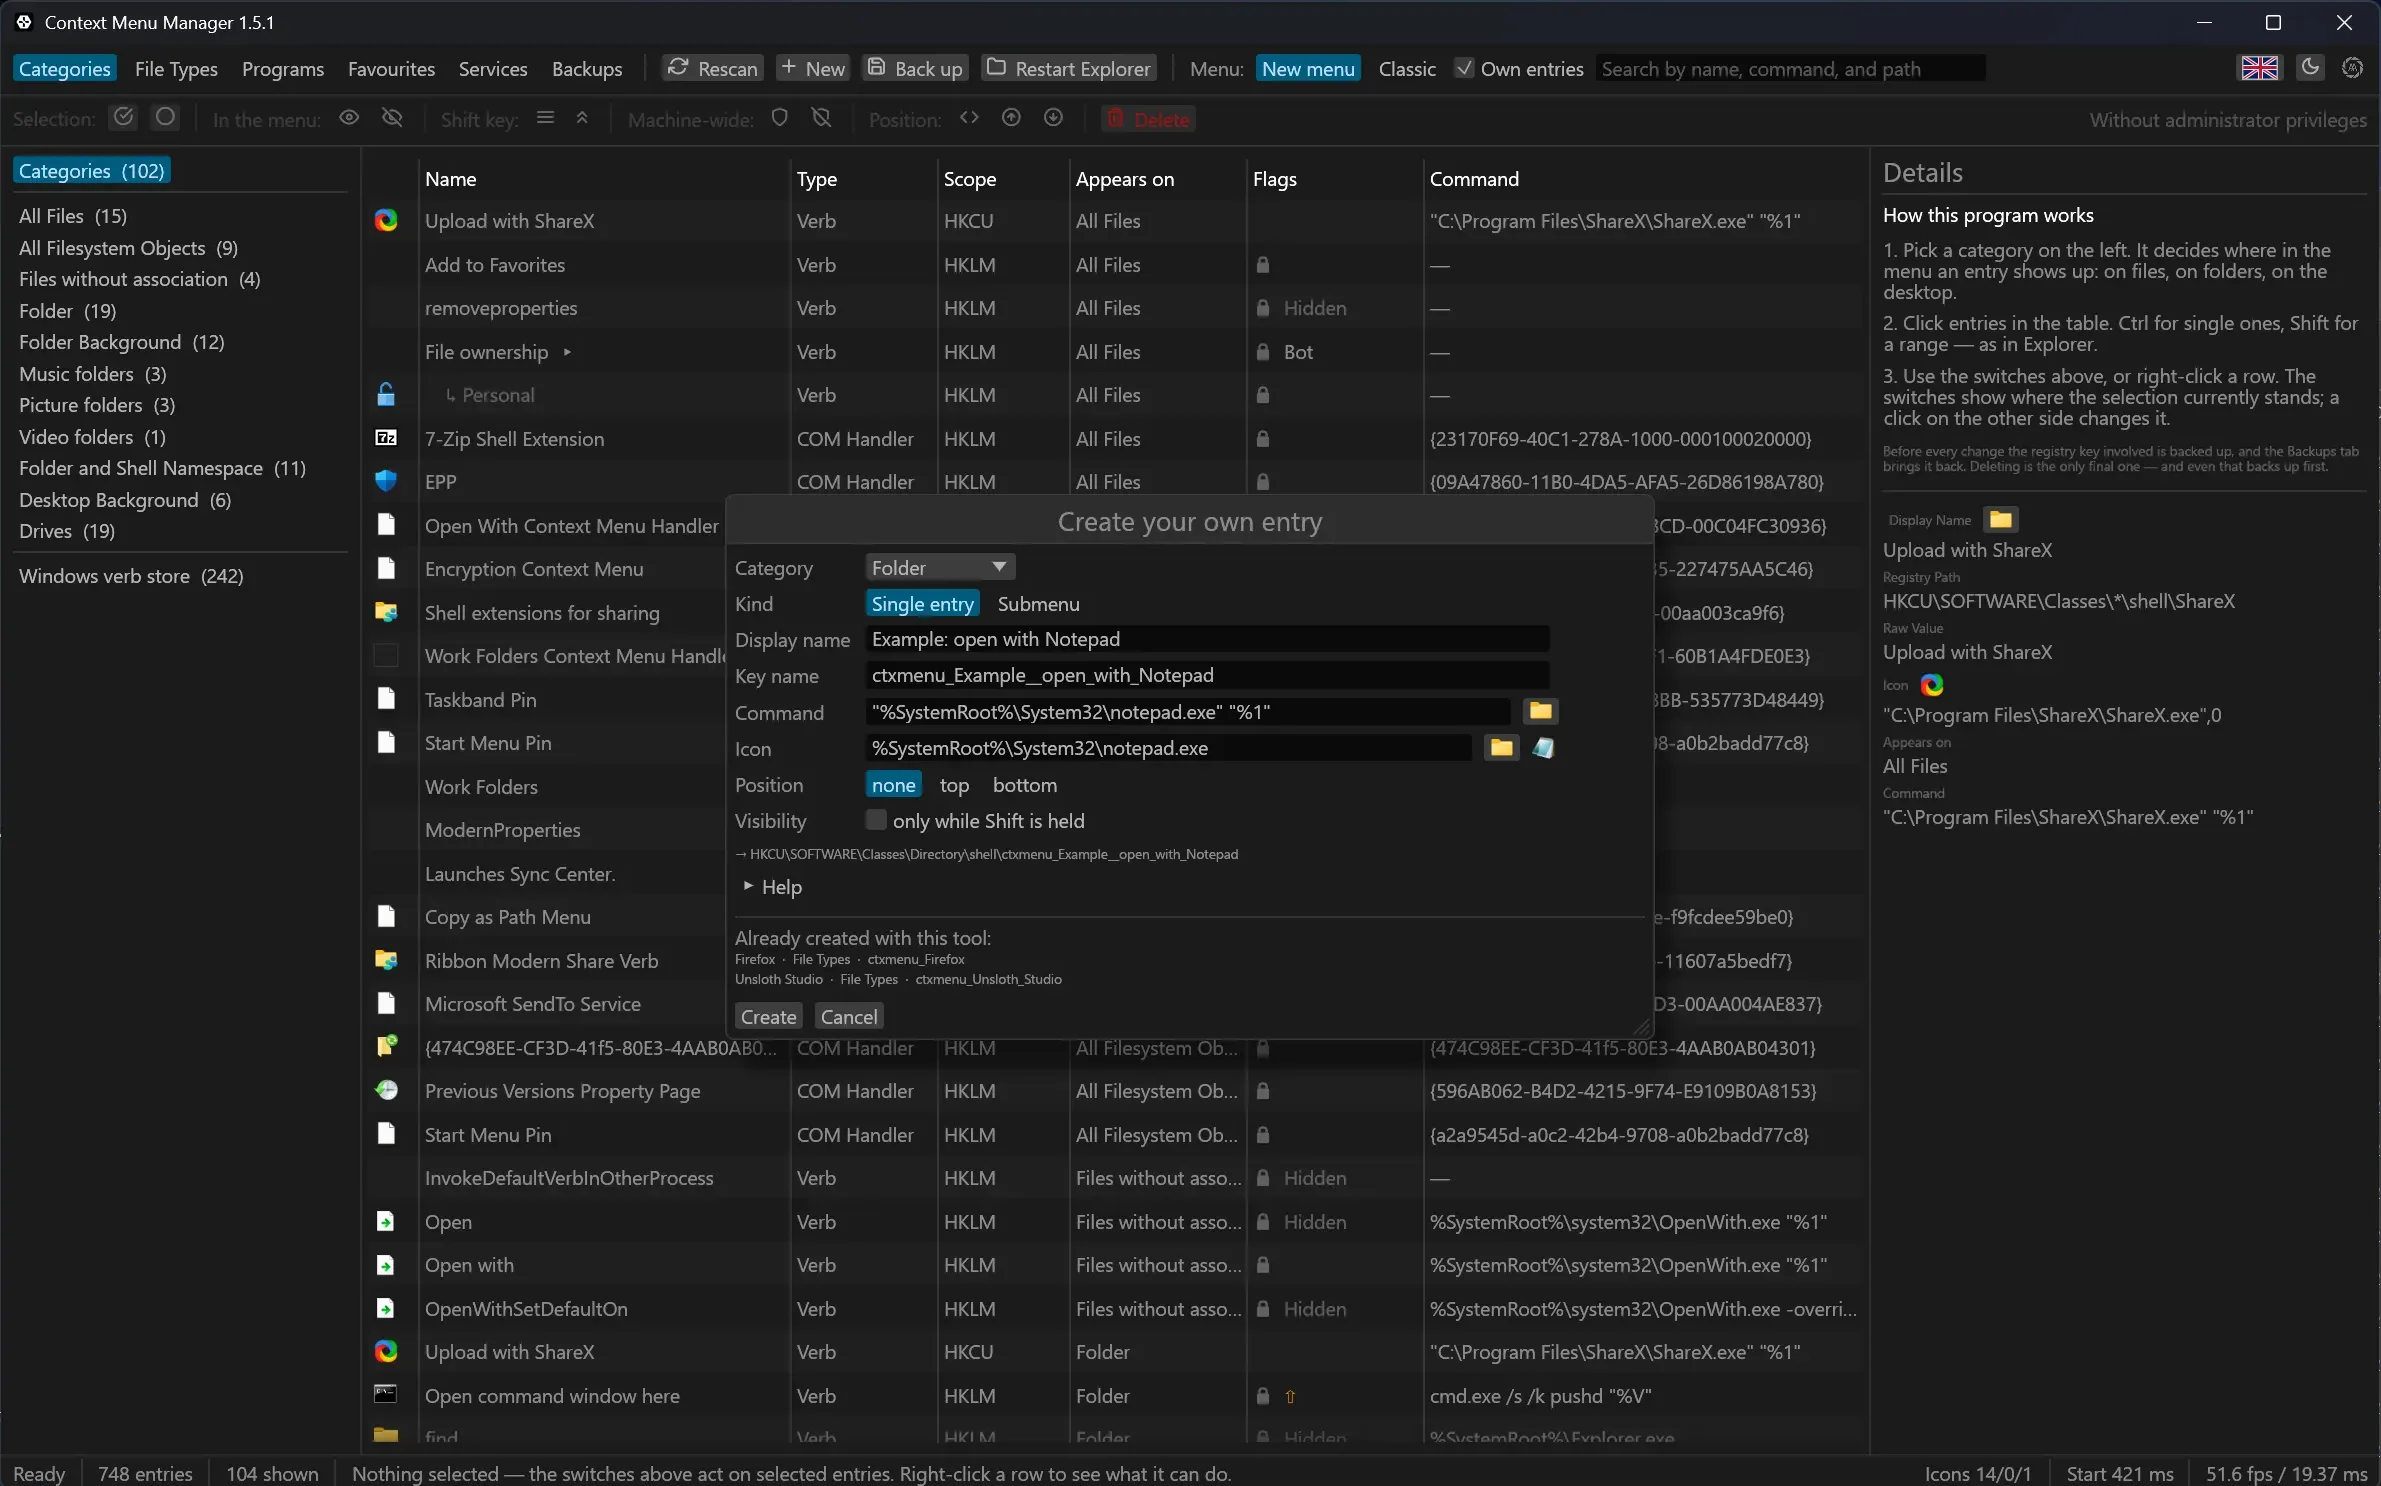The image size is (2381, 1486).
Task: Click the Position none angle-brackets icon
Action: (x=969, y=118)
